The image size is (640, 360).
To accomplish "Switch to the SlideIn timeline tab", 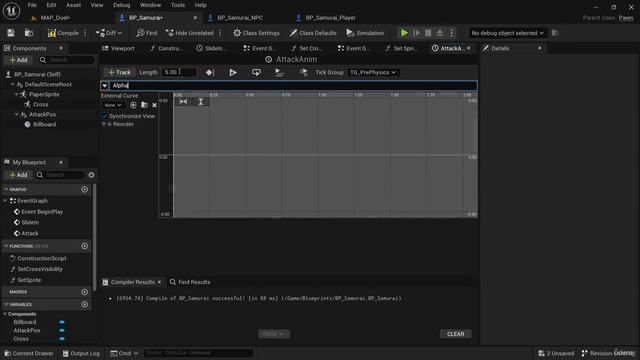I will [211, 48].
